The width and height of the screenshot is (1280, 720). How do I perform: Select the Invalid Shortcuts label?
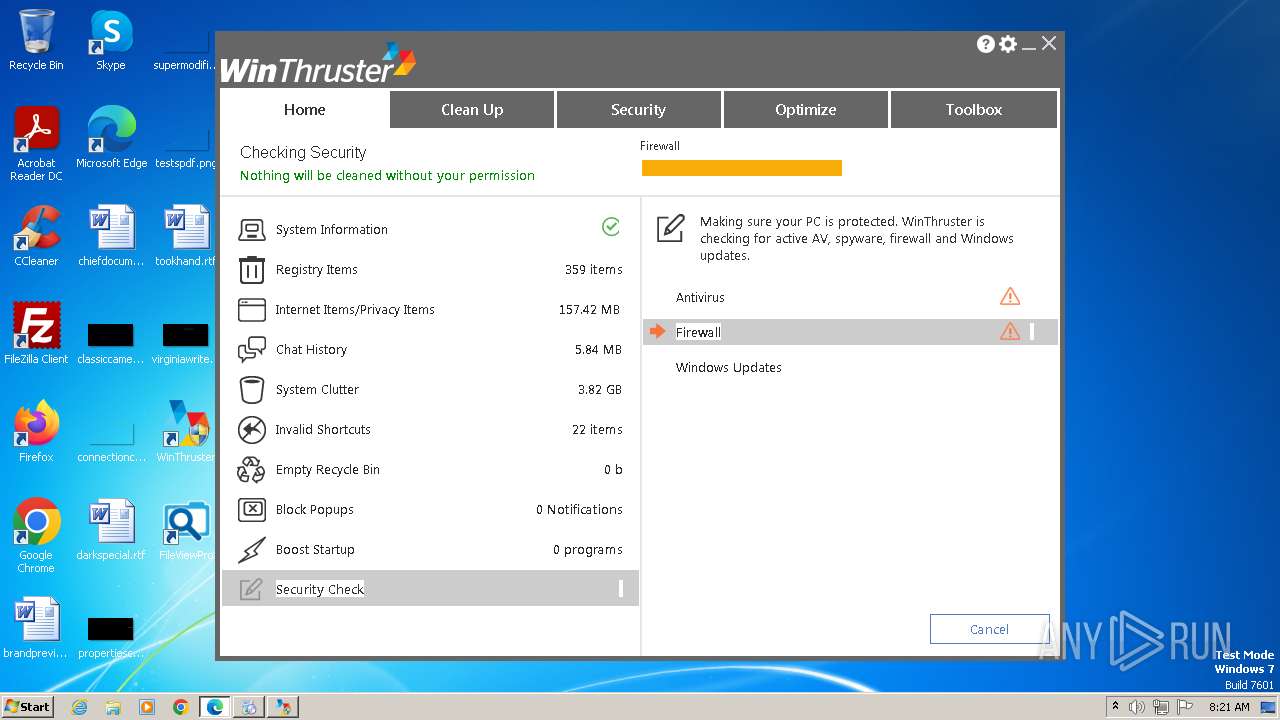coord(323,430)
